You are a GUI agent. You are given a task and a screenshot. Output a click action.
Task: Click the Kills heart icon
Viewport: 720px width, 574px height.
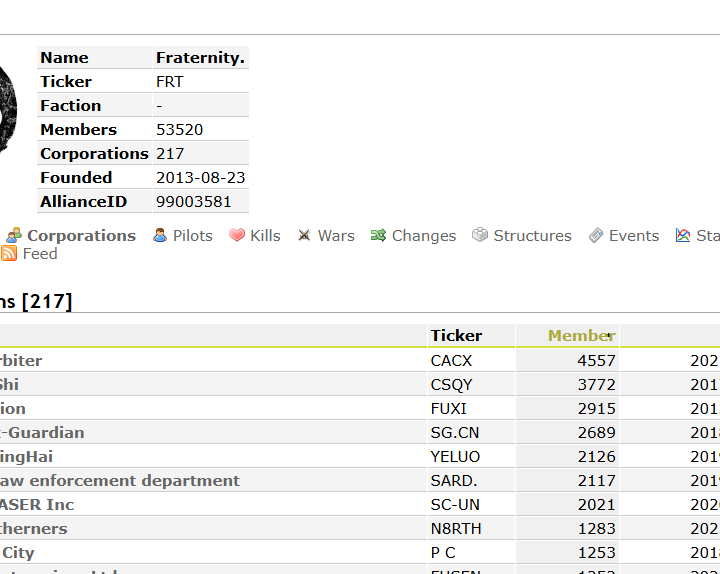237,236
